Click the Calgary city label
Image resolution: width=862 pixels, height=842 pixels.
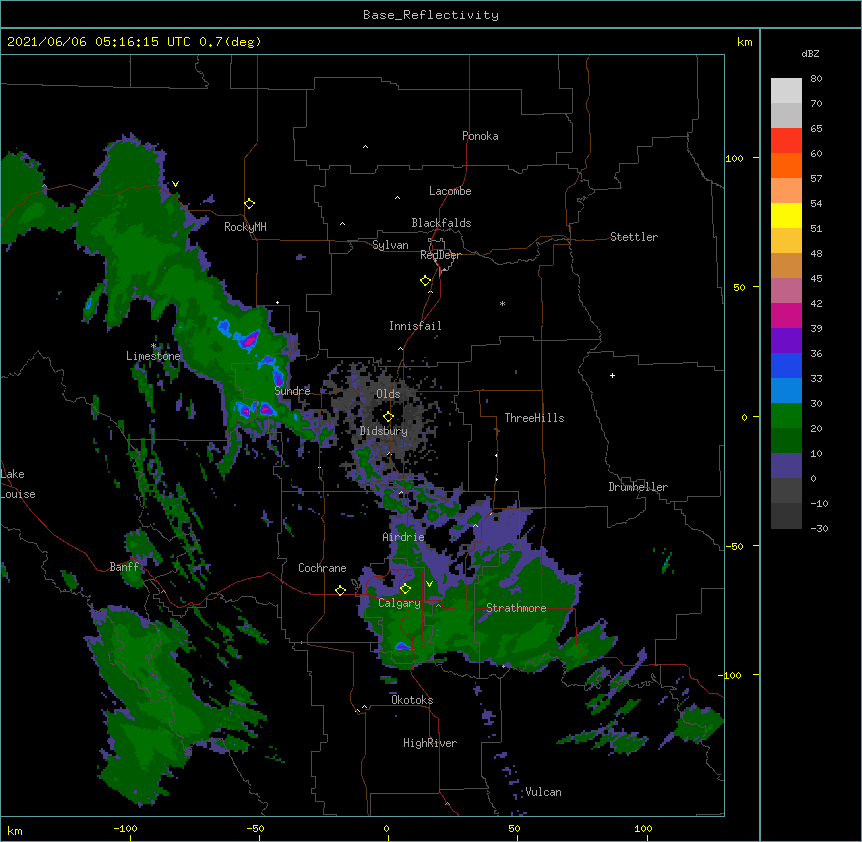[x=399, y=603]
